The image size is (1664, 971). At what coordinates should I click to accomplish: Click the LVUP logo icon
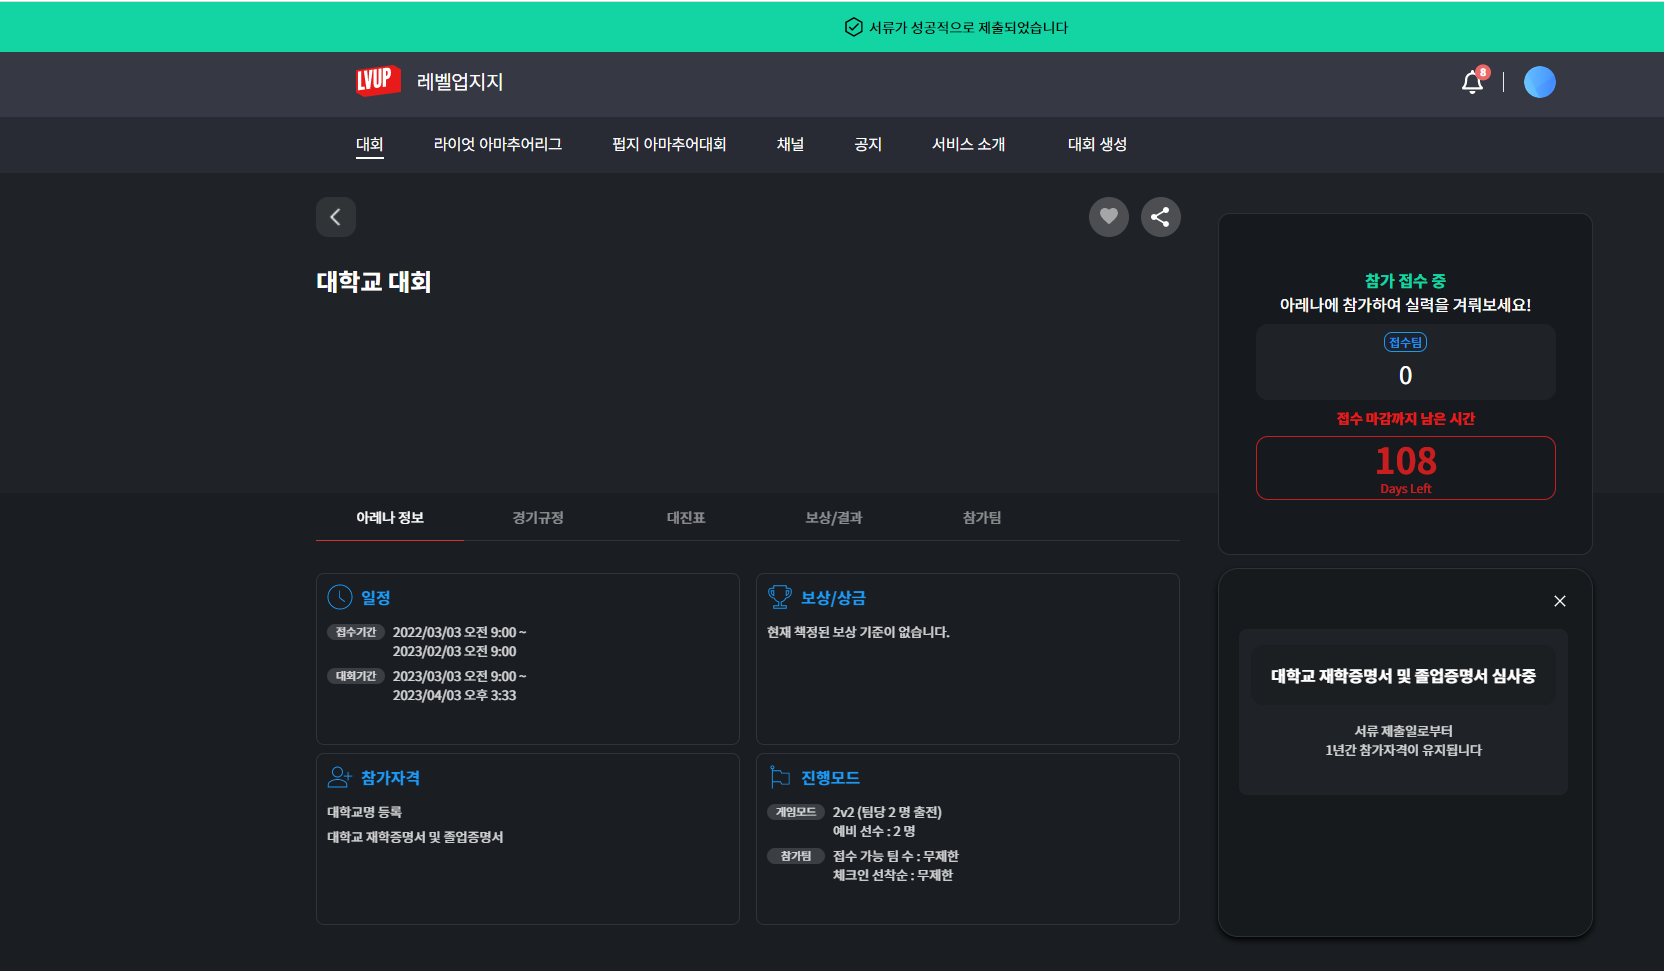(378, 81)
